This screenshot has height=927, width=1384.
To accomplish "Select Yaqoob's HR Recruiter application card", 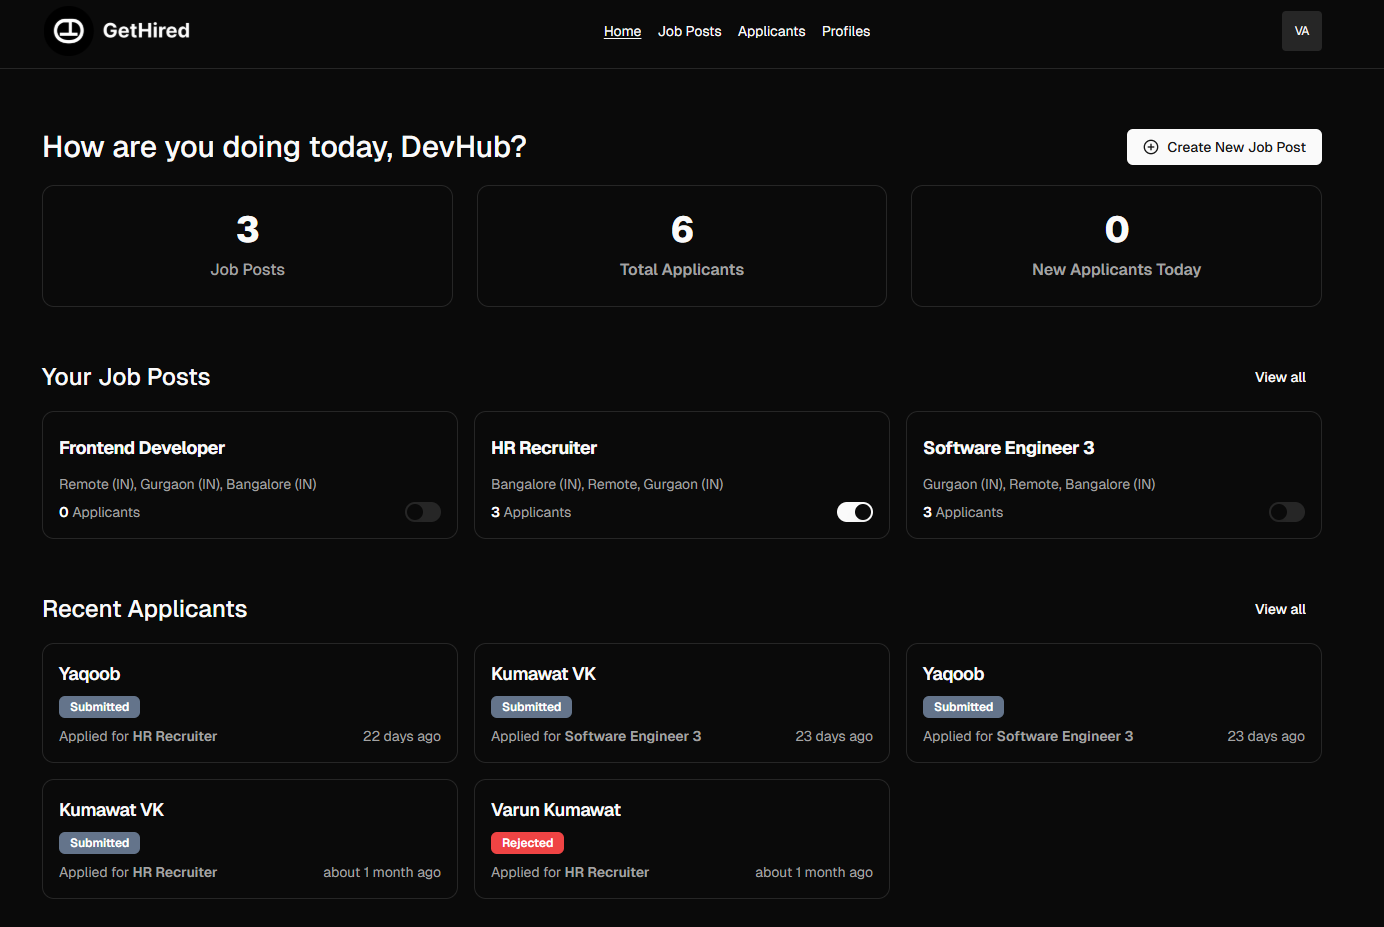I will 249,703.
